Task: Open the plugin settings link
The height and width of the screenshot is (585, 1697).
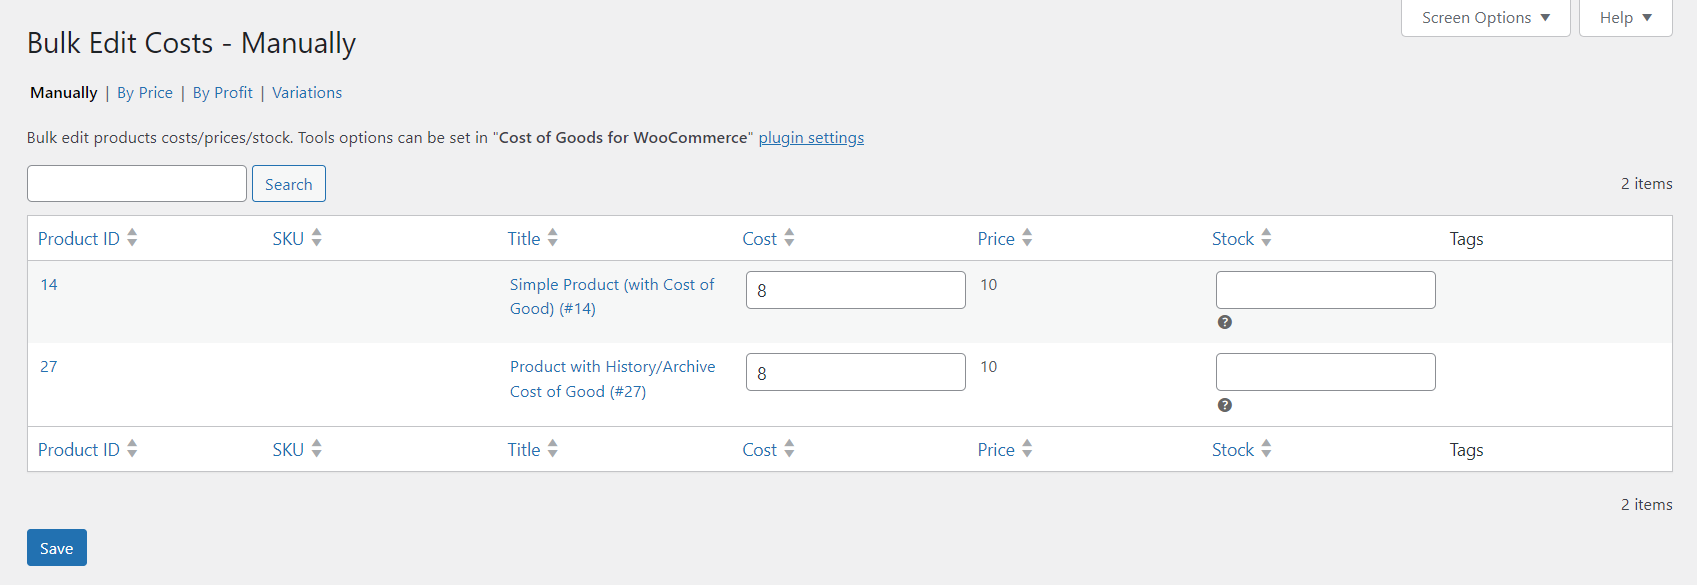Action: pos(811,138)
